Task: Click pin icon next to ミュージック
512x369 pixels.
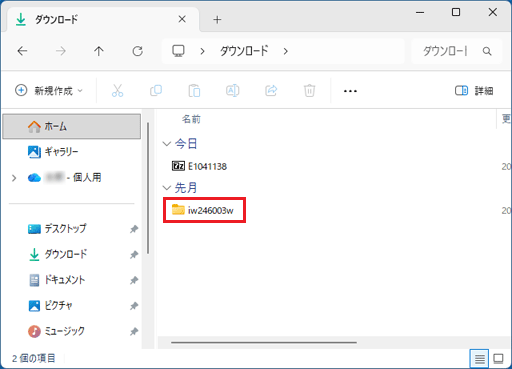Action: (x=134, y=331)
